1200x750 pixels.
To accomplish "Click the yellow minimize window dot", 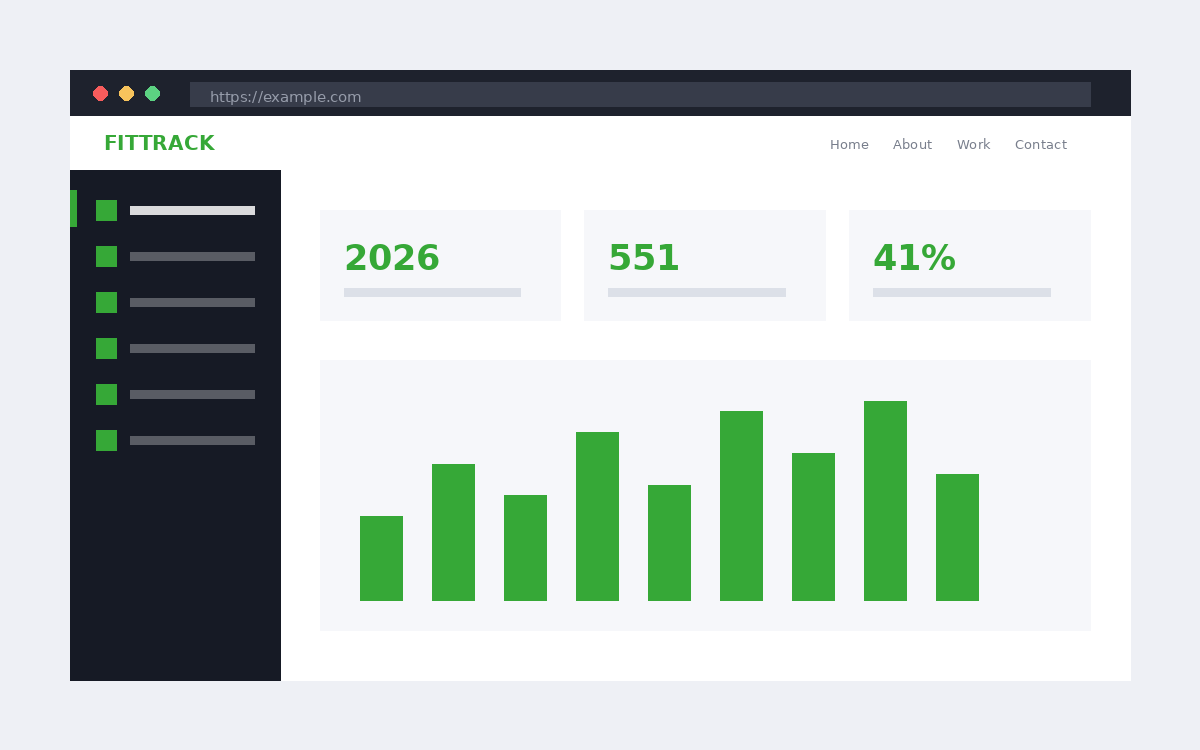I will click(x=126, y=93).
